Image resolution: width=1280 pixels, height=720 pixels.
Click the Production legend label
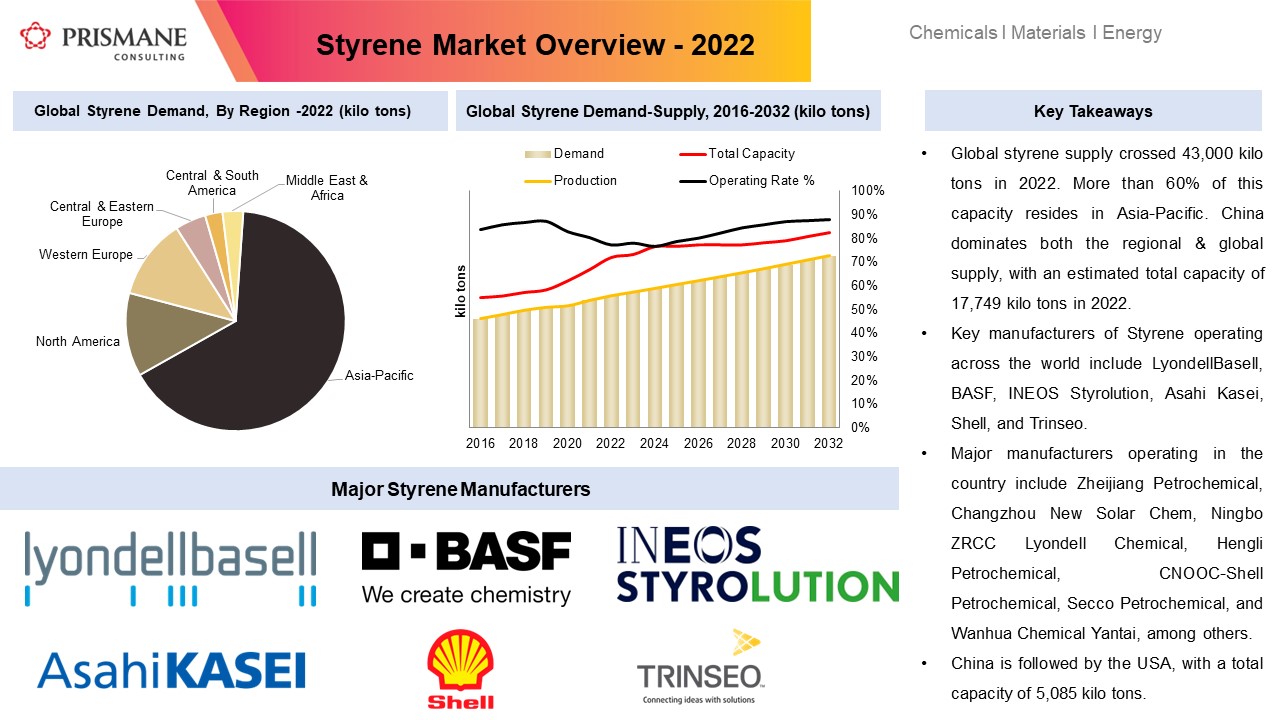587,180
